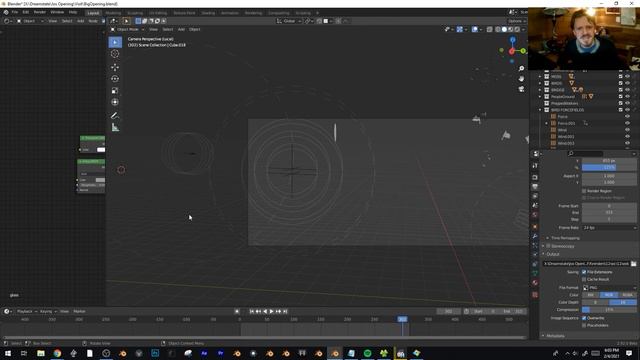Open the File menu
The image size is (640, 360).
tap(15, 12)
